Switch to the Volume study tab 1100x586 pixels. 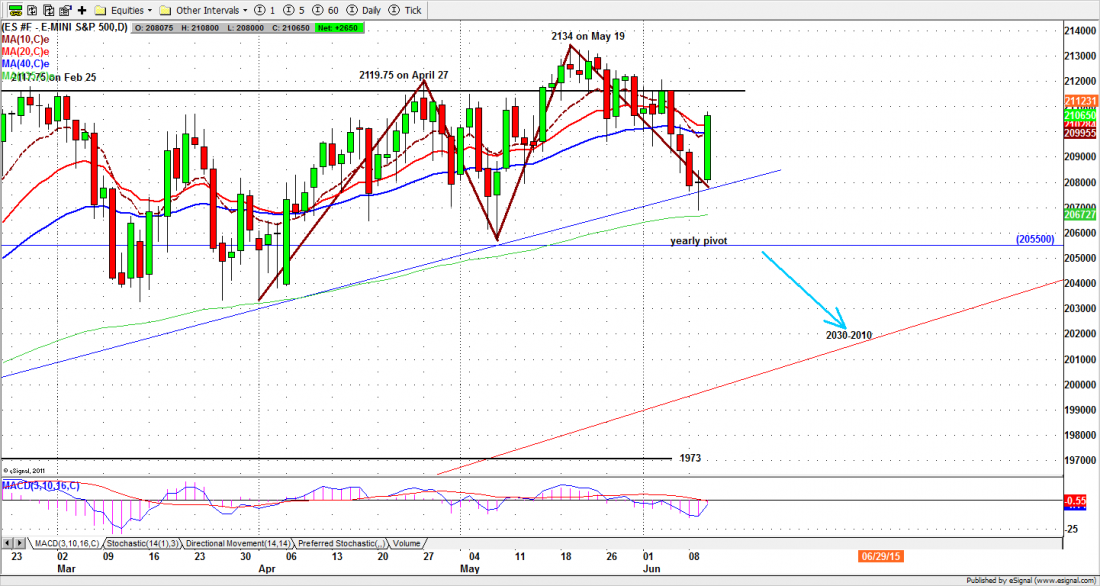[407, 544]
